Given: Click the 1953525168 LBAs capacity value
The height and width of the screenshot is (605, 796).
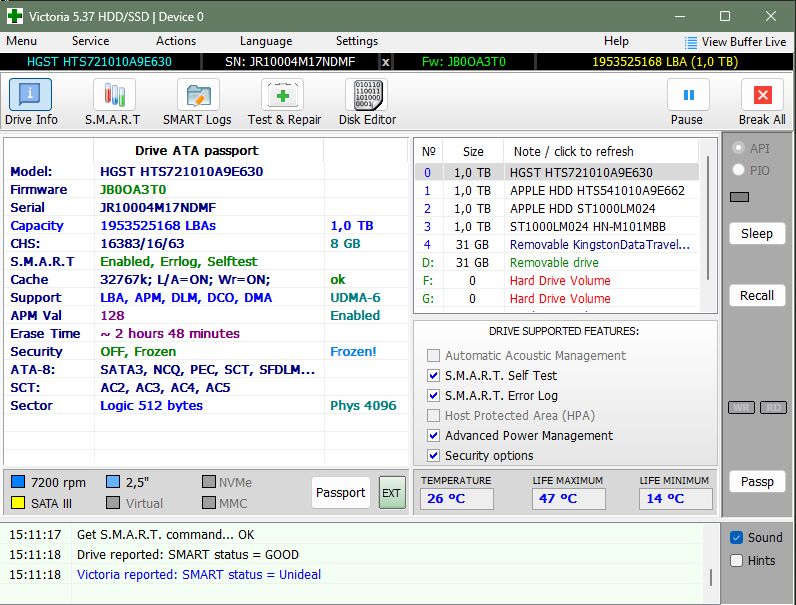Looking at the screenshot, I should pos(158,225).
